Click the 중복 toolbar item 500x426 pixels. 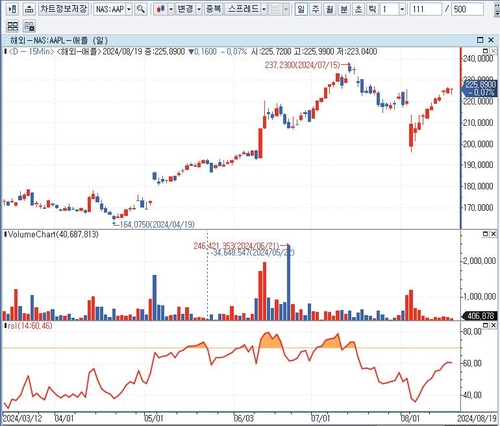pos(213,9)
